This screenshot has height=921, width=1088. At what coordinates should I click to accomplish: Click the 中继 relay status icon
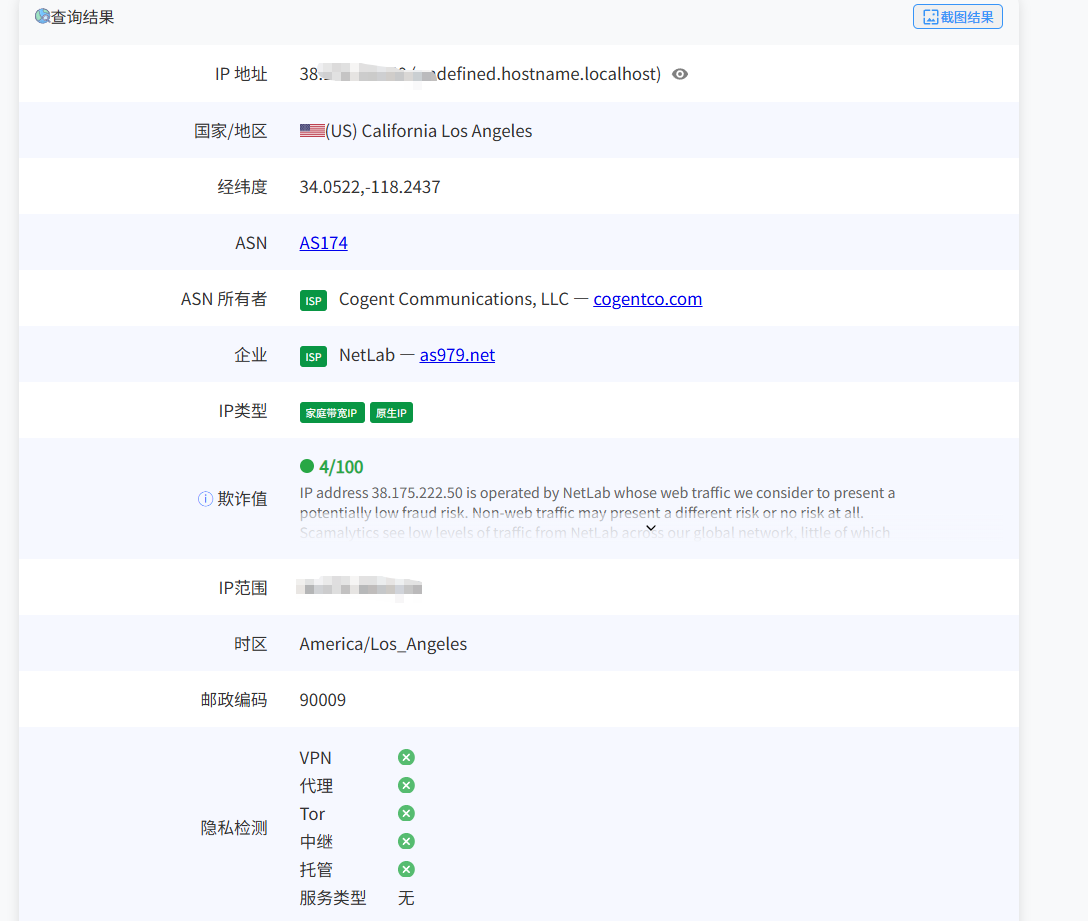pyautogui.click(x=406, y=841)
